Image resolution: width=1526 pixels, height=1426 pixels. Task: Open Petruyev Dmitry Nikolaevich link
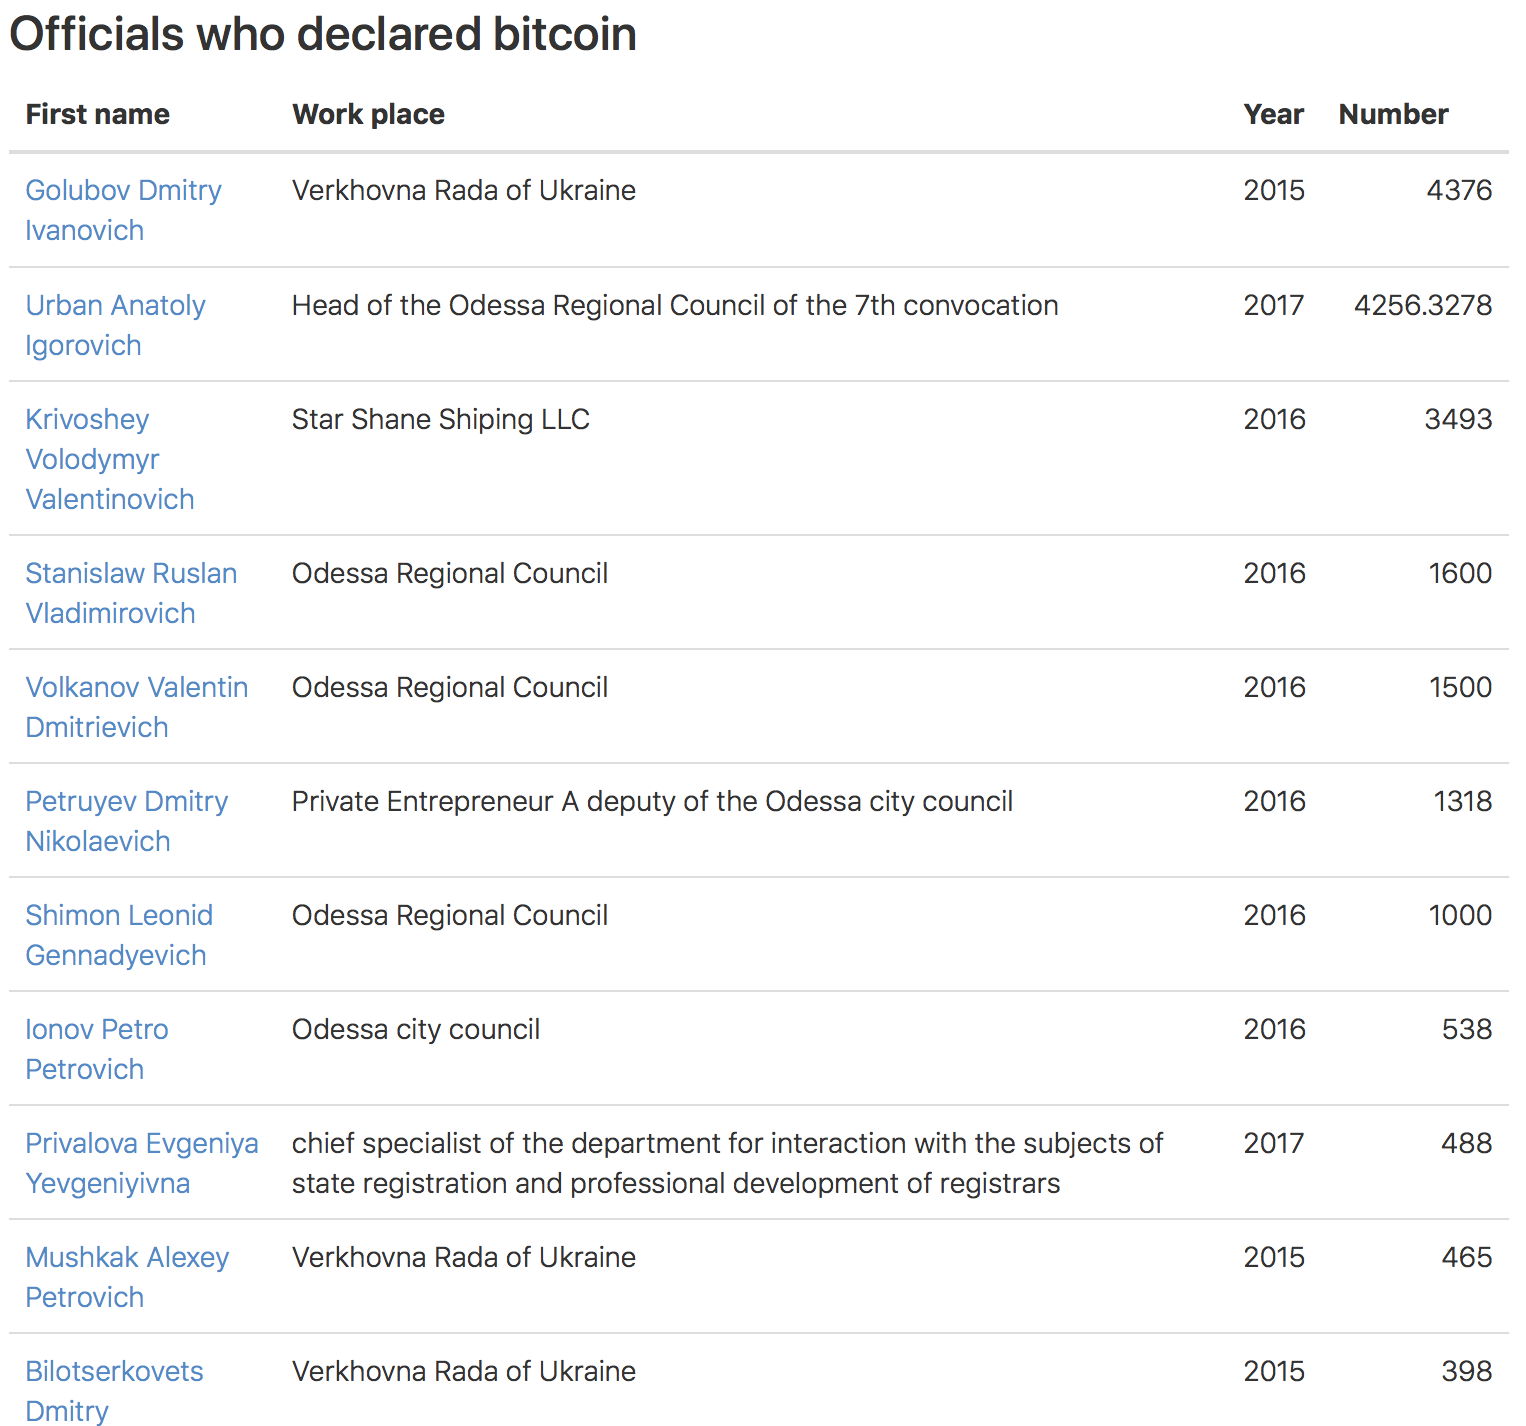tap(127, 821)
